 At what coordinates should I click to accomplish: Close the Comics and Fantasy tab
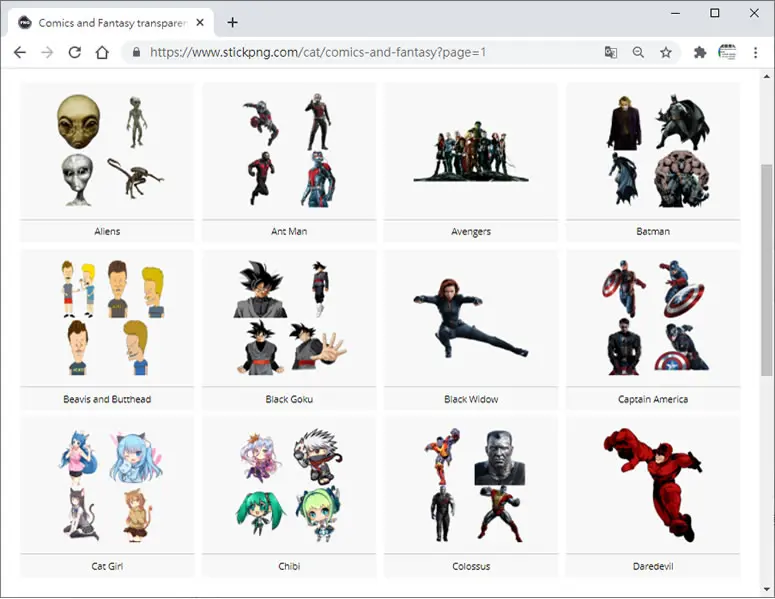point(200,23)
